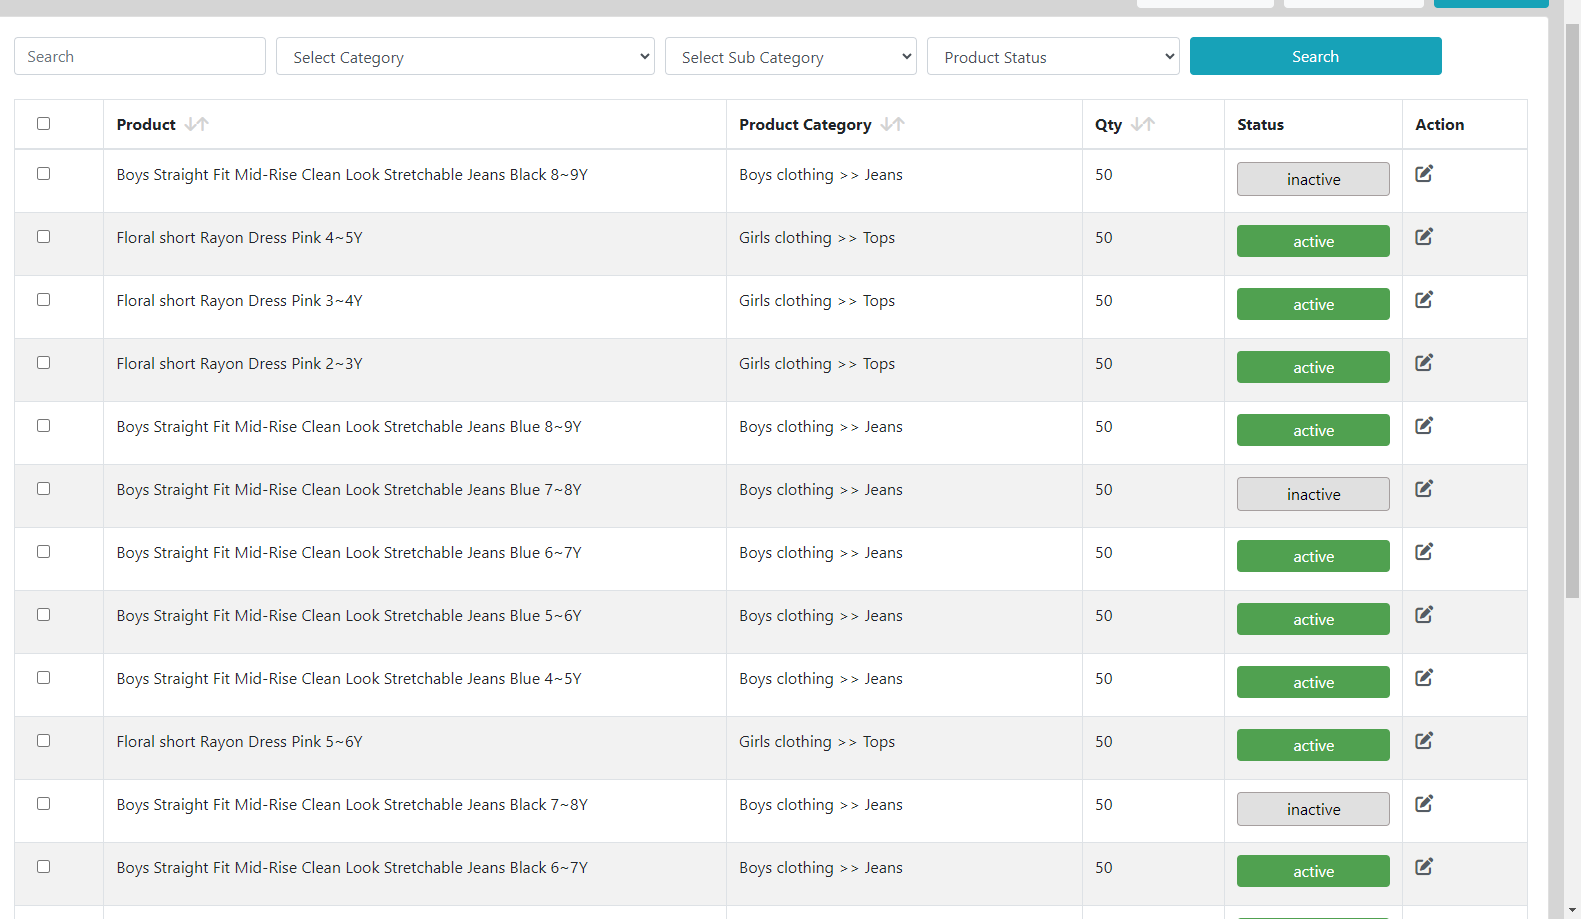The width and height of the screenshot is (1581, 919).
Task: Toggle inactive status for Jeans Blue 7~8Y
Action: tap(1313, 494)
